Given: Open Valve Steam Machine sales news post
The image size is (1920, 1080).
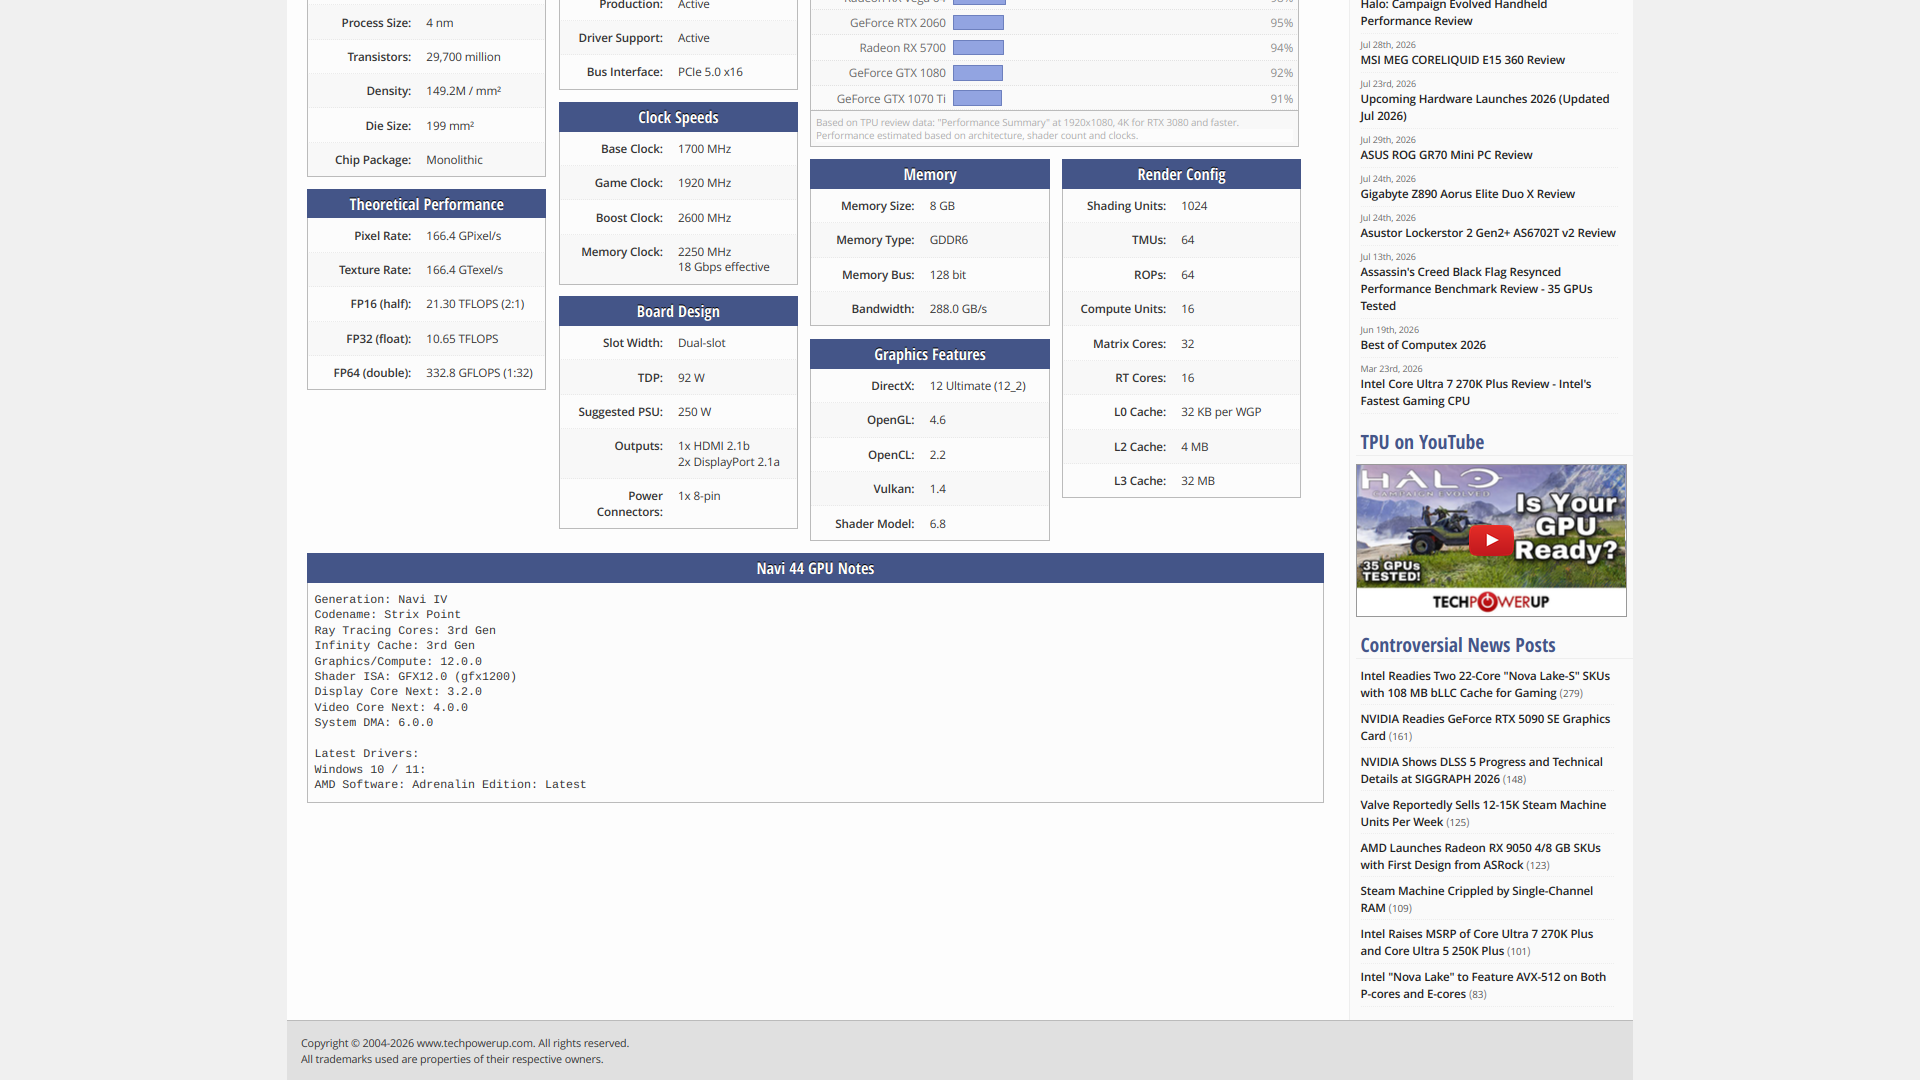Looking at the screenshot, I should (x=1483, y=813).
